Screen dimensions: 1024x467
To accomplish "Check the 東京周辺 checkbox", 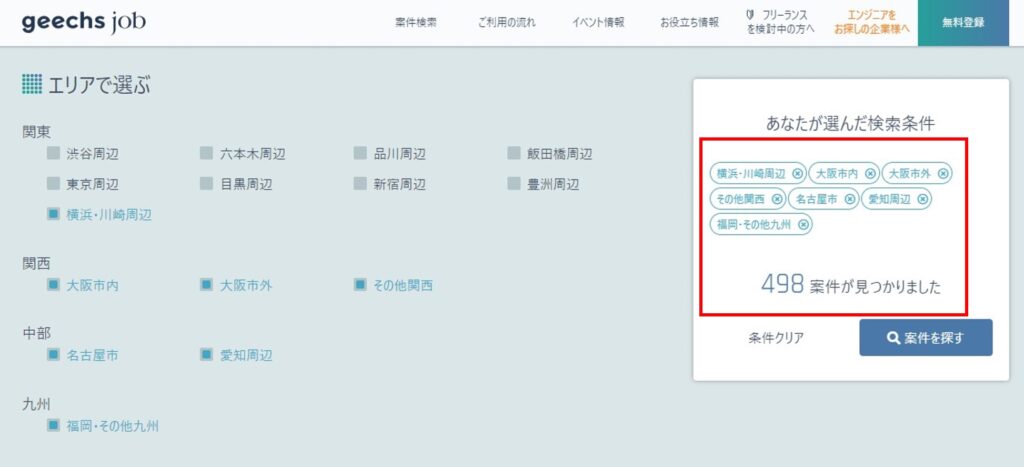I will 54,184.
